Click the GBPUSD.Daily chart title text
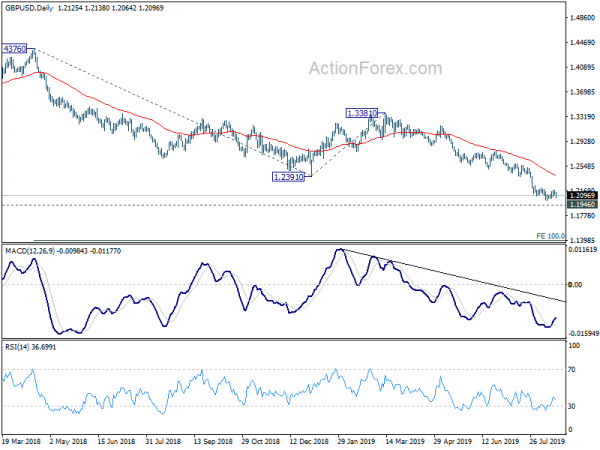 29,8
